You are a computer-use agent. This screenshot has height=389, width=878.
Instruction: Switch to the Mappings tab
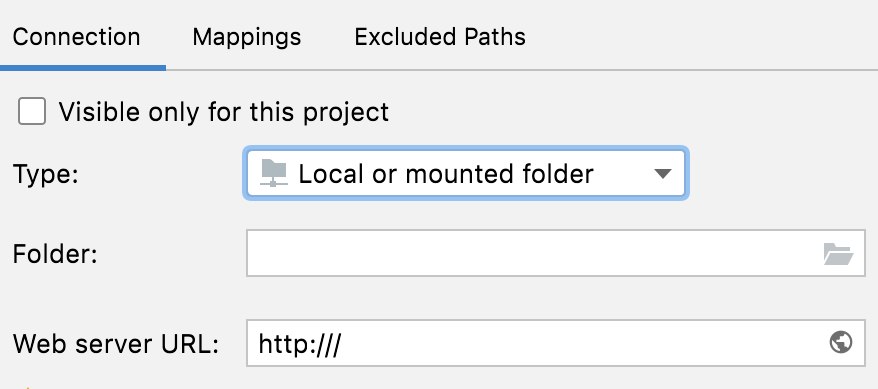click(x=247, y=37)
